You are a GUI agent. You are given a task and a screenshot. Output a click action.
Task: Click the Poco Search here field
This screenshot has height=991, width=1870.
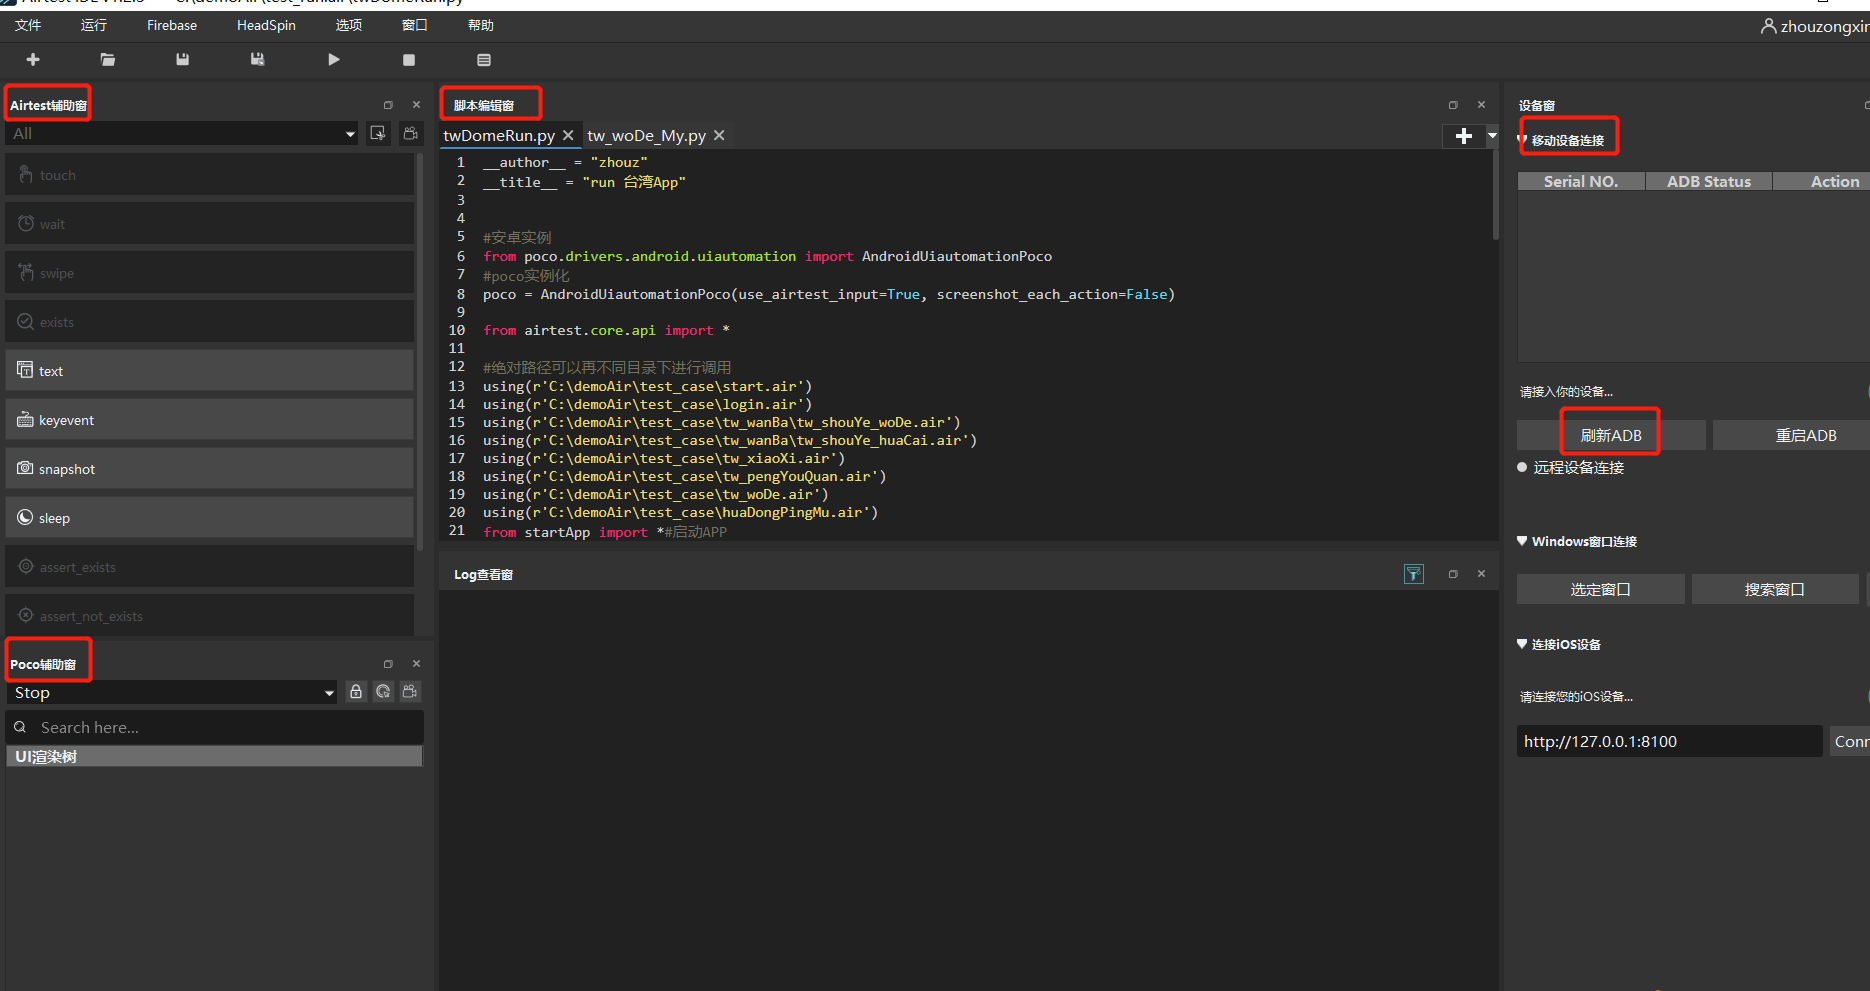point(215,727)
